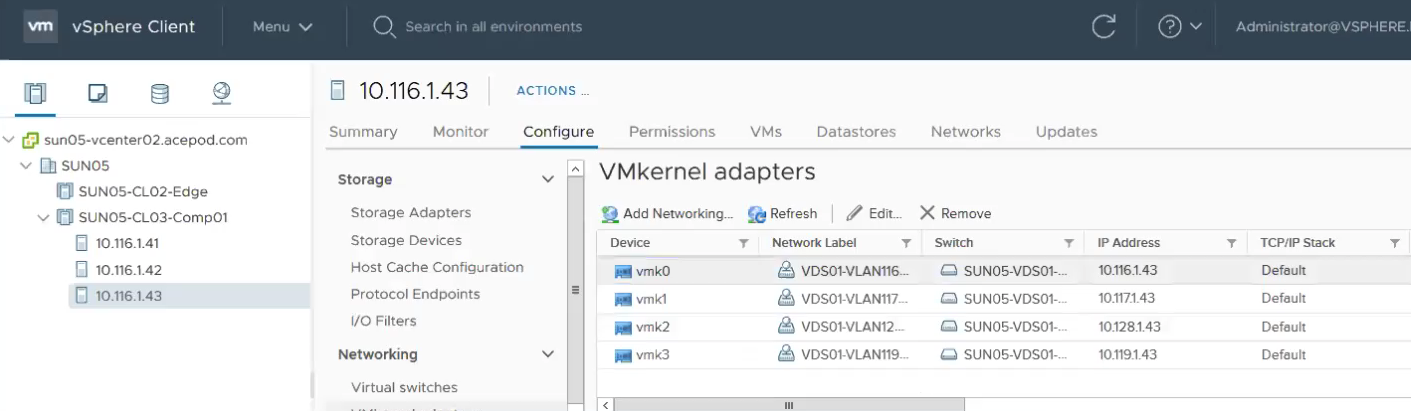Select SUN05-CL03-Comp01 cluster

click(153, 217)
